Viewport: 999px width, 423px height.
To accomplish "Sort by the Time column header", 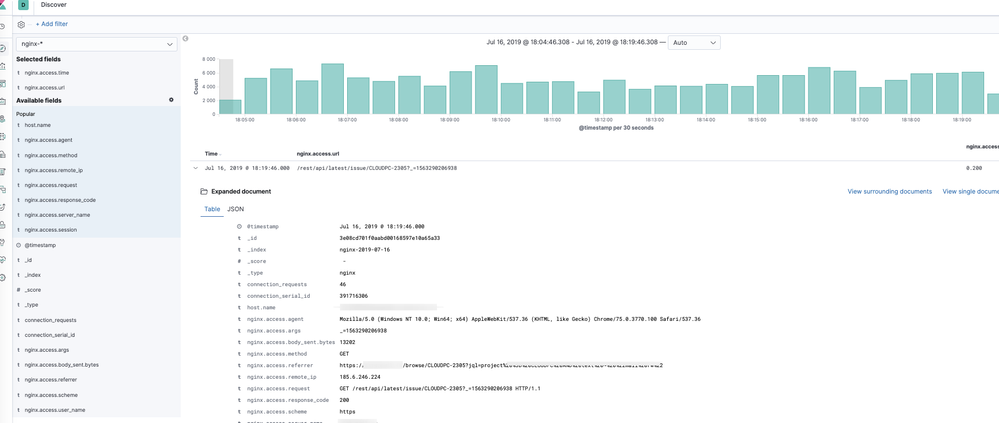I will [211, 154].
